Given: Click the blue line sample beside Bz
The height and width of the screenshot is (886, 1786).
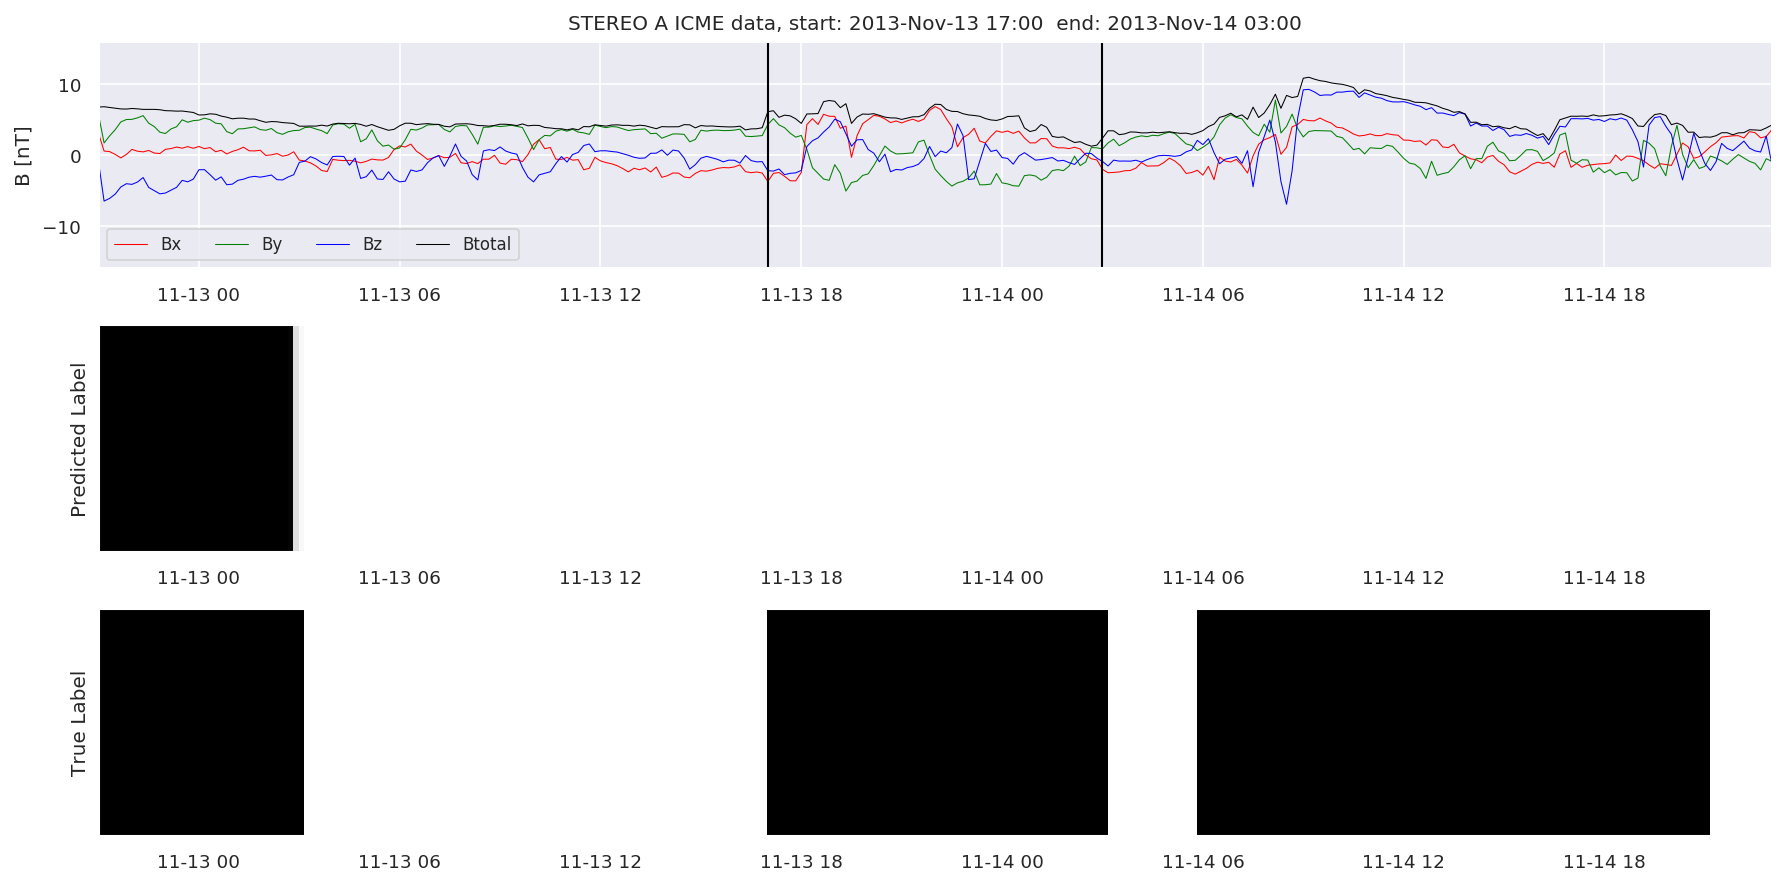Looking at the screenshot, I should tap(333, 245).
